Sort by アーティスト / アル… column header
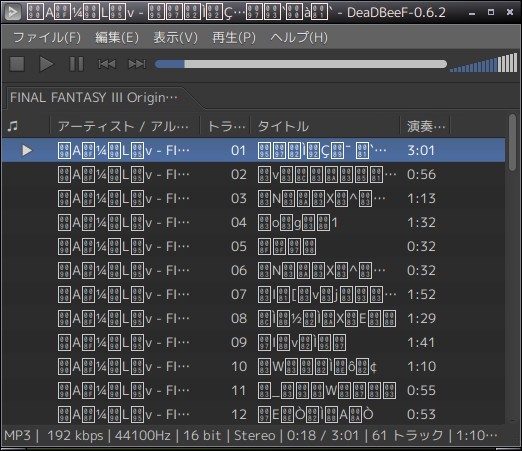The height and width of the screenshot is (451, 522). pos(125,126)
